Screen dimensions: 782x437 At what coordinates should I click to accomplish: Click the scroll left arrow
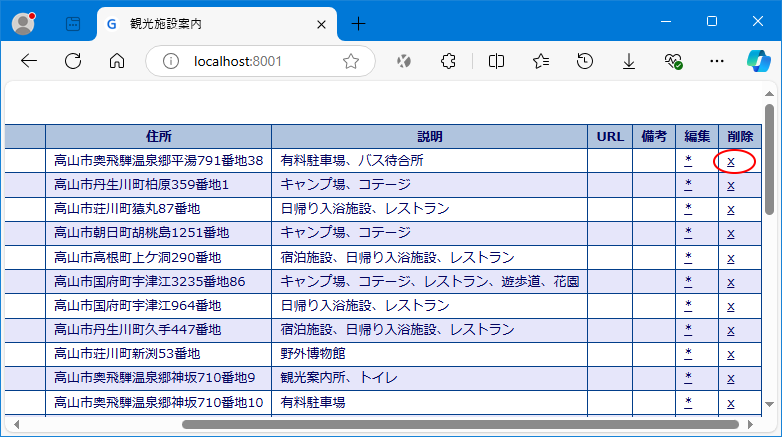(x=16, y=425)
